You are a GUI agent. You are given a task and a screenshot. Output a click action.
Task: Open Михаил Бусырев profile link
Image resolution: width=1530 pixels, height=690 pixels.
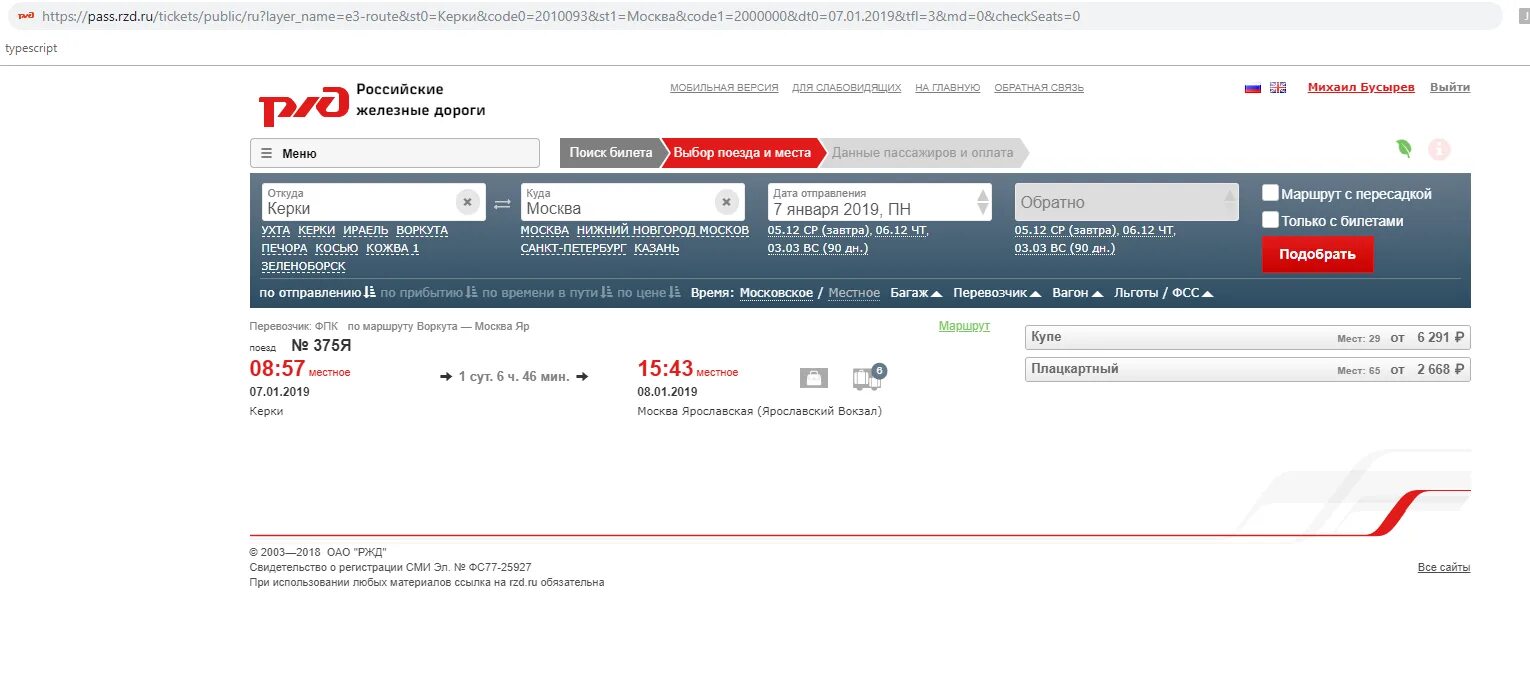(x=1361, y=88)
